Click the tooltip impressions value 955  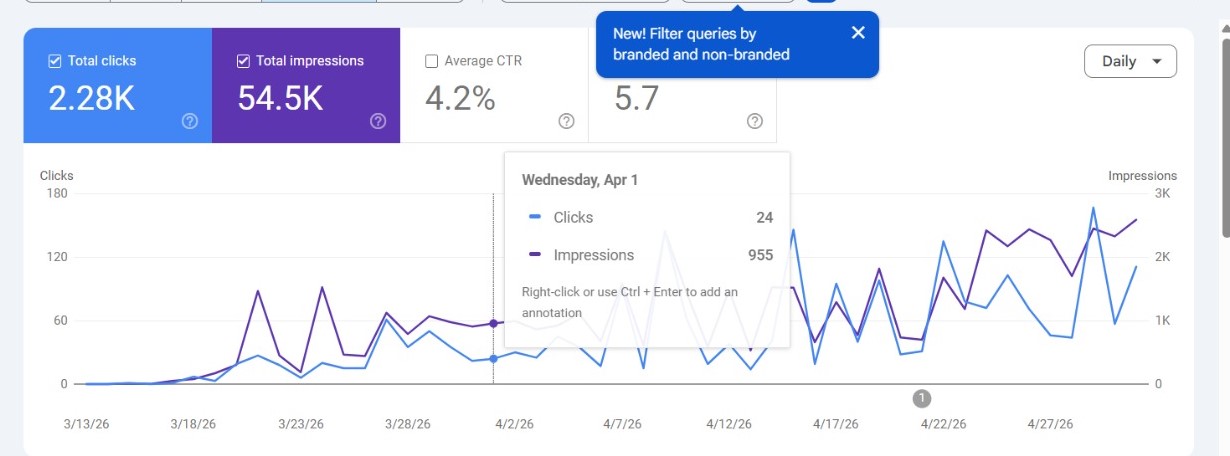[761, 255]
